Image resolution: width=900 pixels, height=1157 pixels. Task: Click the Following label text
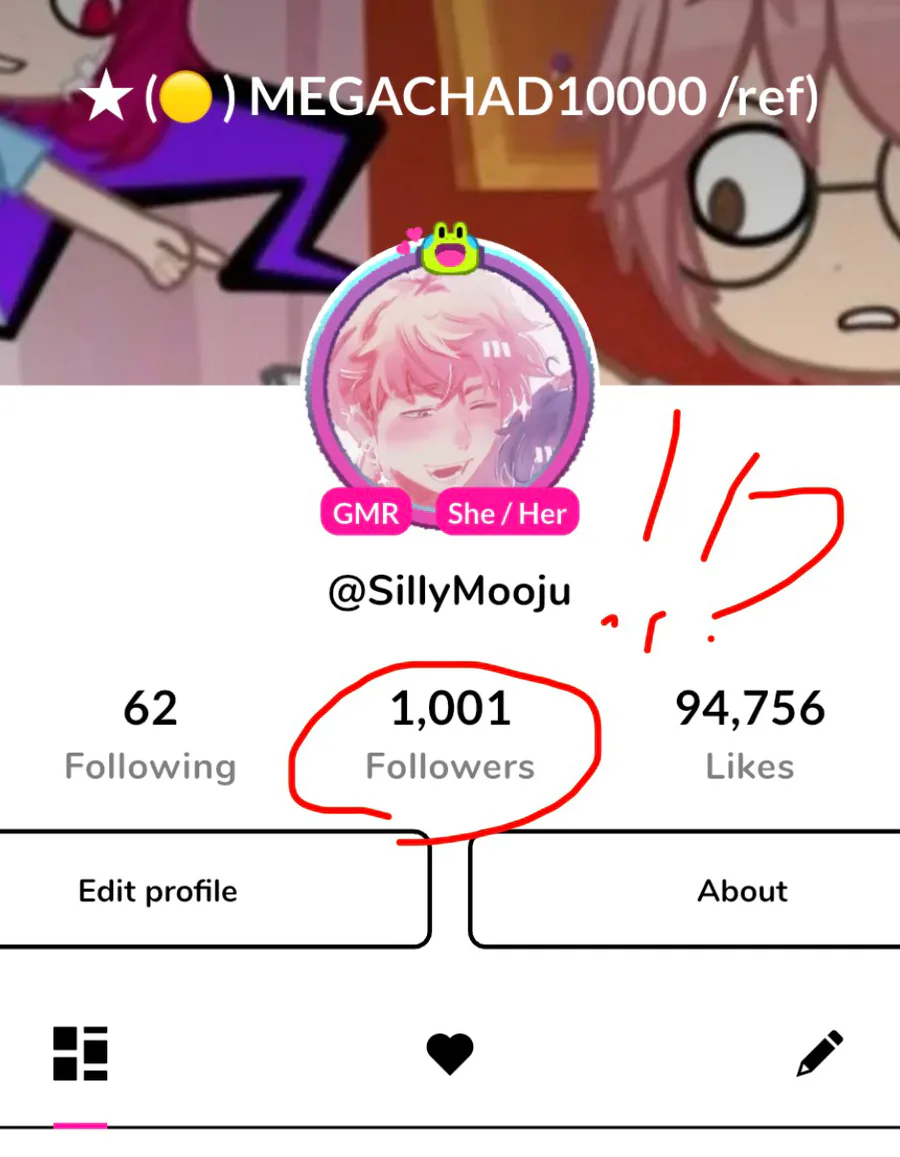pos(150,767)
